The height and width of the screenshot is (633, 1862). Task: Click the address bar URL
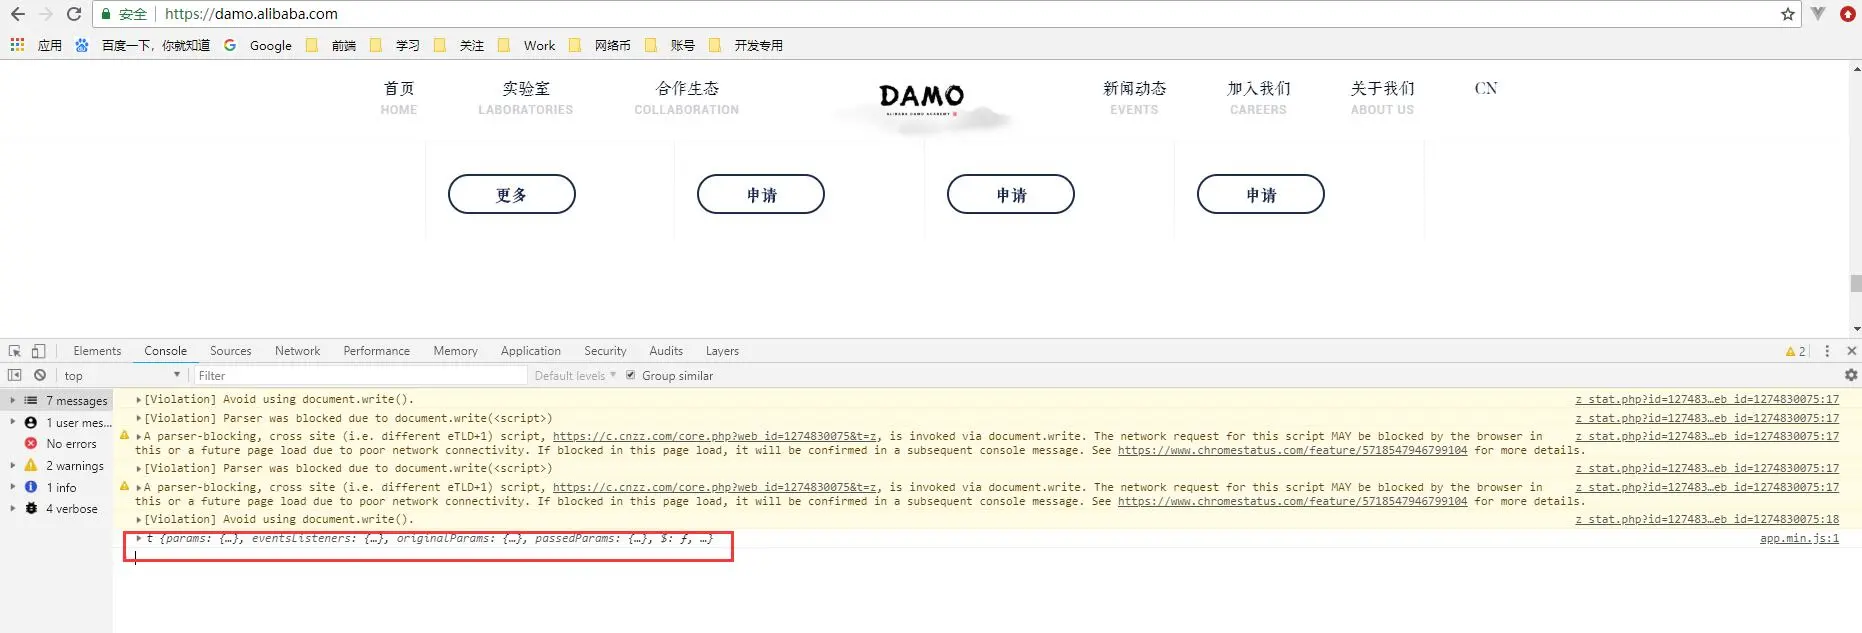(x=251, y=14)
